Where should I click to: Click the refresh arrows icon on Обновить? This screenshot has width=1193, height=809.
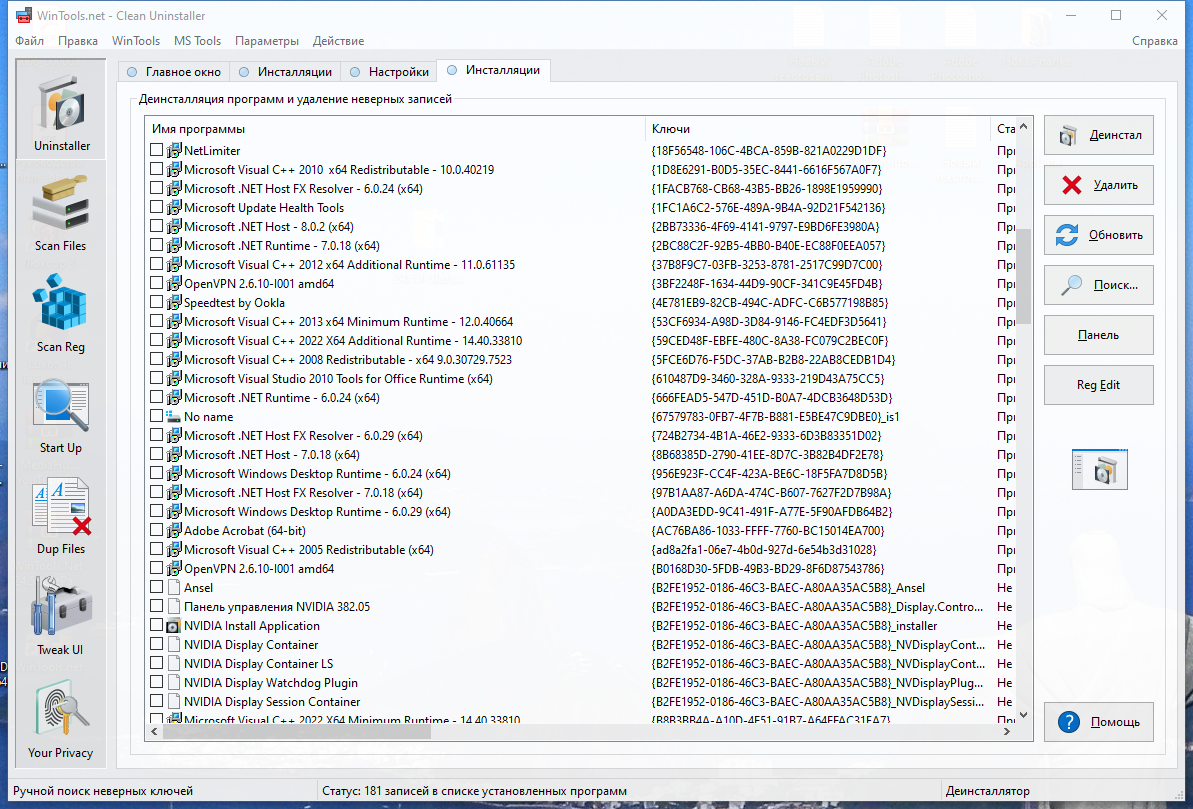tap(1067, 235)
